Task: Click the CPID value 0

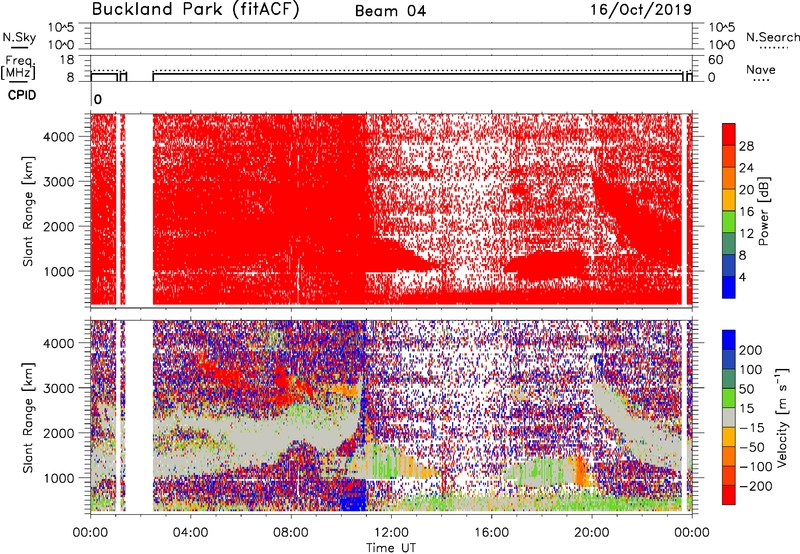Action: click(x=98, y=100)
